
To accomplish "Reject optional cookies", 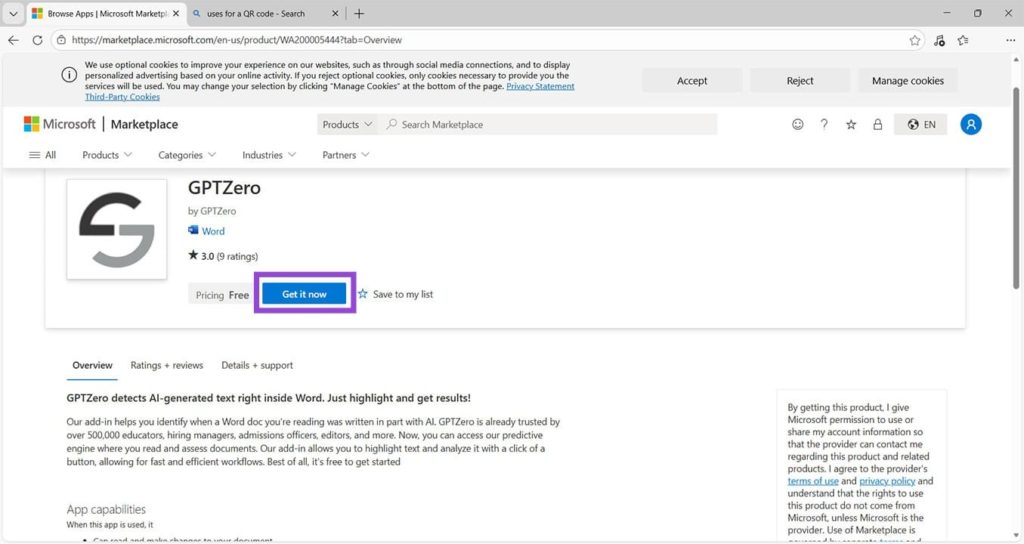I will 799,81.
